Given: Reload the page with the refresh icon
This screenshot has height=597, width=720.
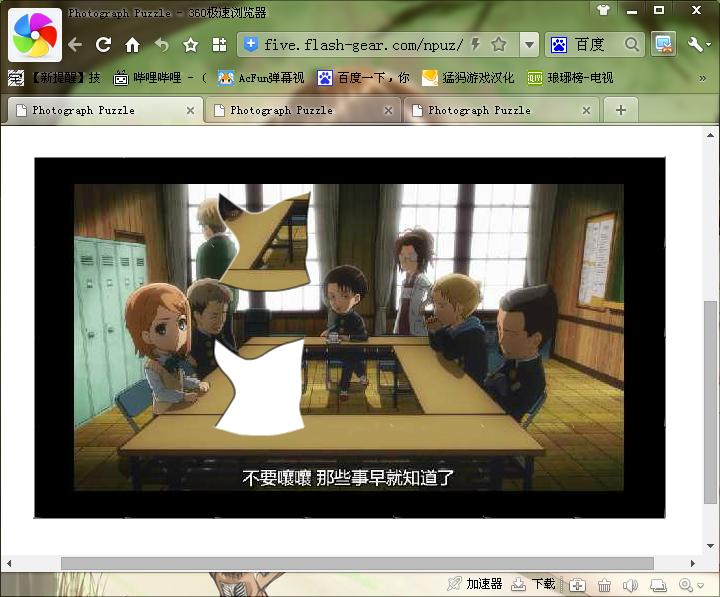Looking at the screenshot, I should click(103, 45).
